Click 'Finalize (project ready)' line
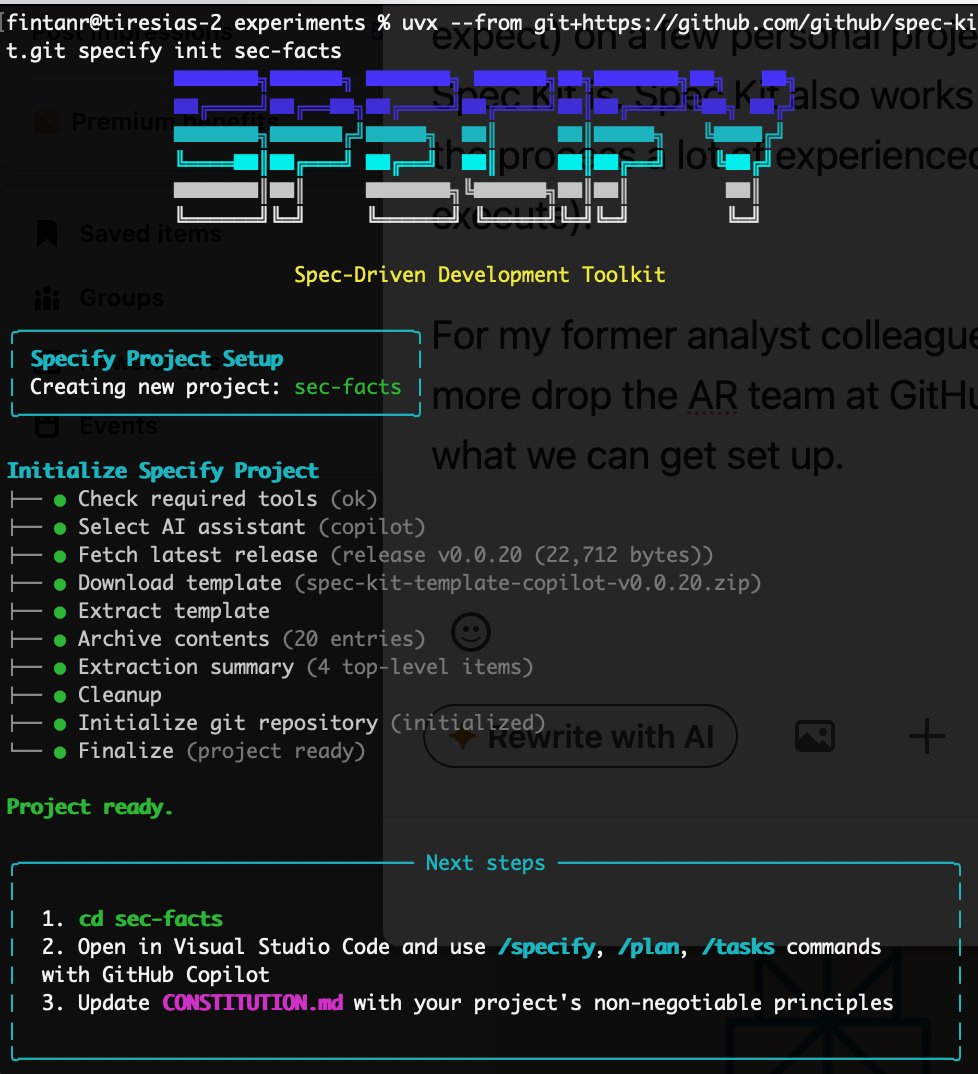The height and width of the screenshot is (1074, 978). click(221, 751)
